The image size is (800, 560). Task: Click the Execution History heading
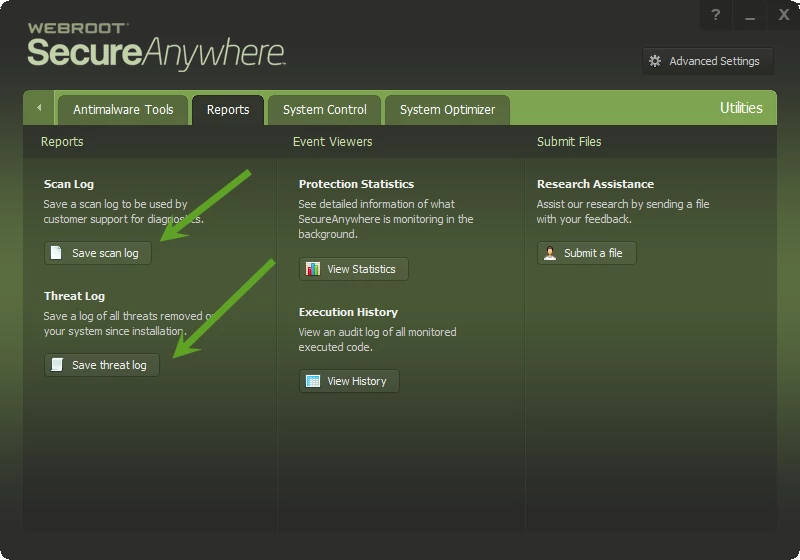(348, 312)
